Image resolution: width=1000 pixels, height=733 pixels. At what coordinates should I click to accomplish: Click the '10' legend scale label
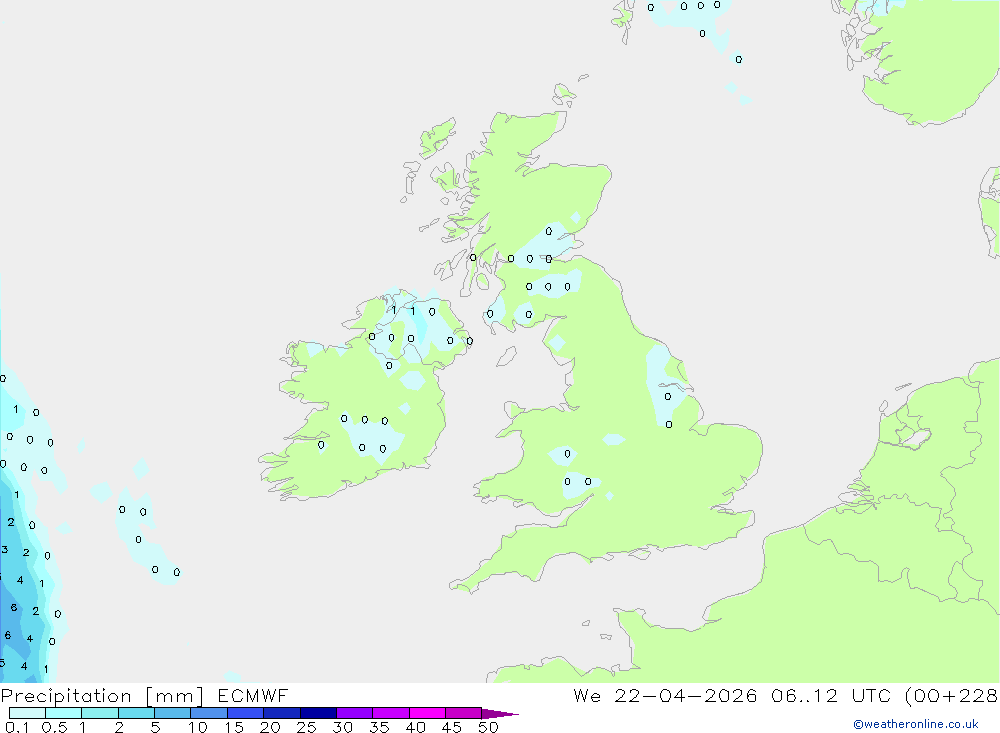click(198, 727)
